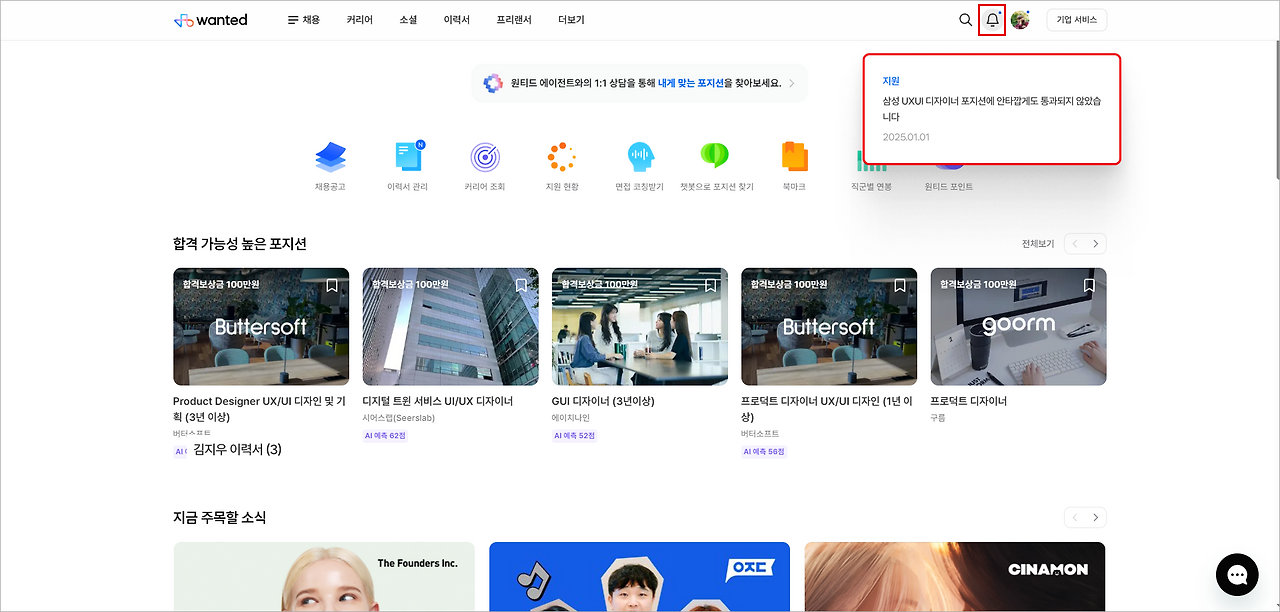Viewport: 1280px width, 612px height.
Task: Click the 2025.01.01 notification date
Action: point(906,137)
